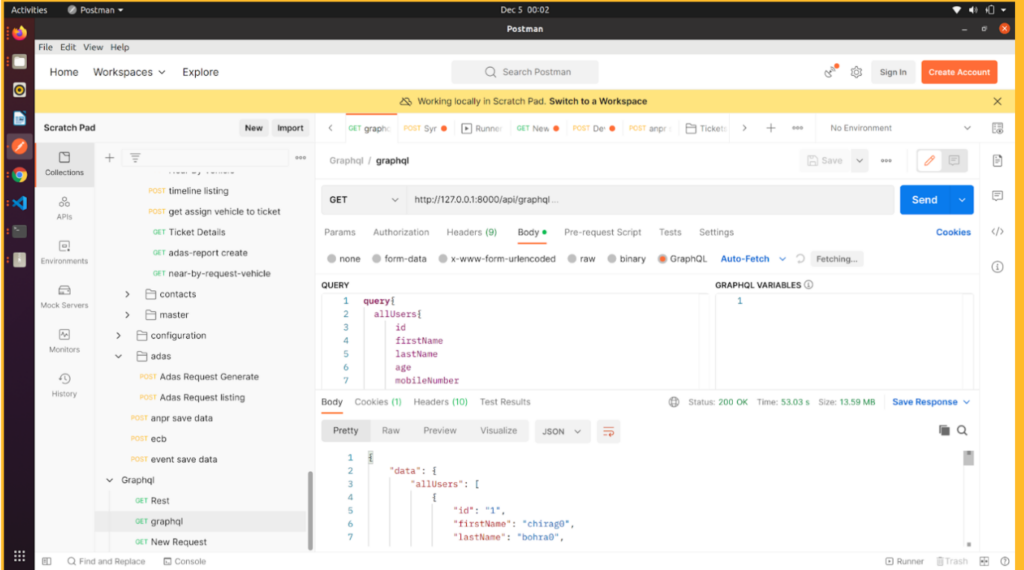The height and width of the screenshot is (570, 1024).
Task: Click the plus icon to create a collection
Action: (110, 157)
